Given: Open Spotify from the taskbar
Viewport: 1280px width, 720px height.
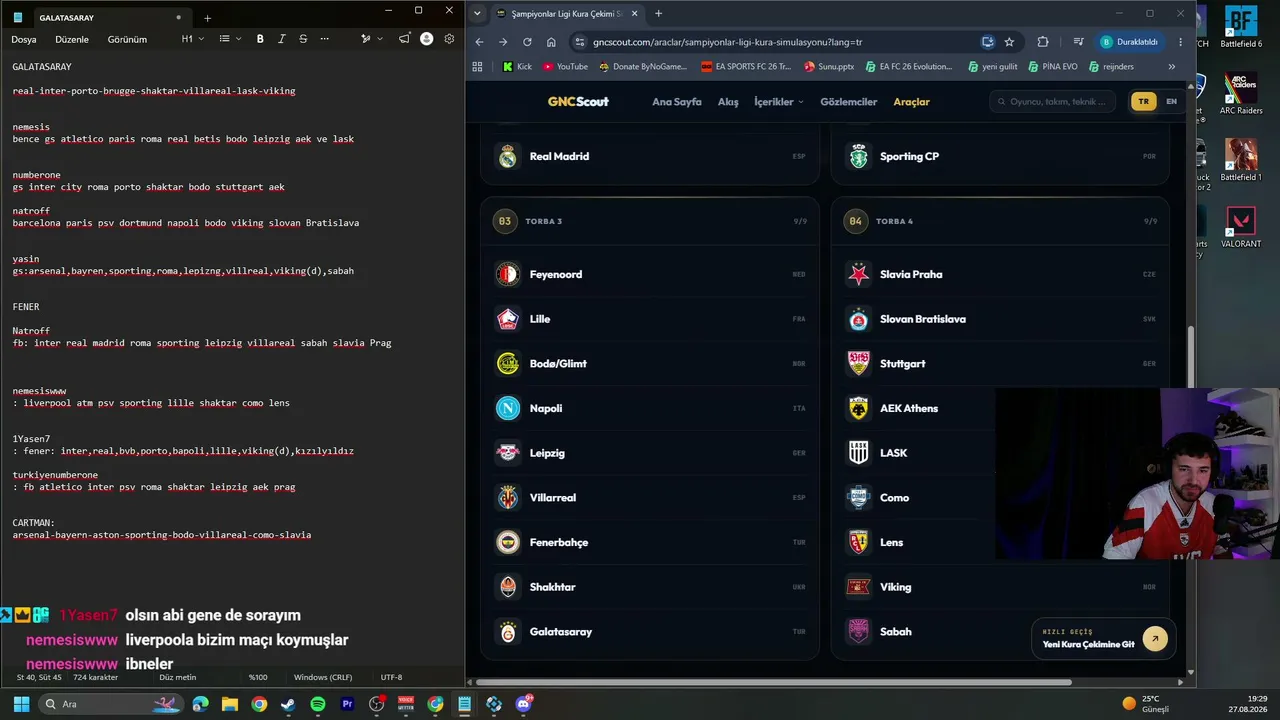Looking at the screenshot, I should (x=318, y=704).
